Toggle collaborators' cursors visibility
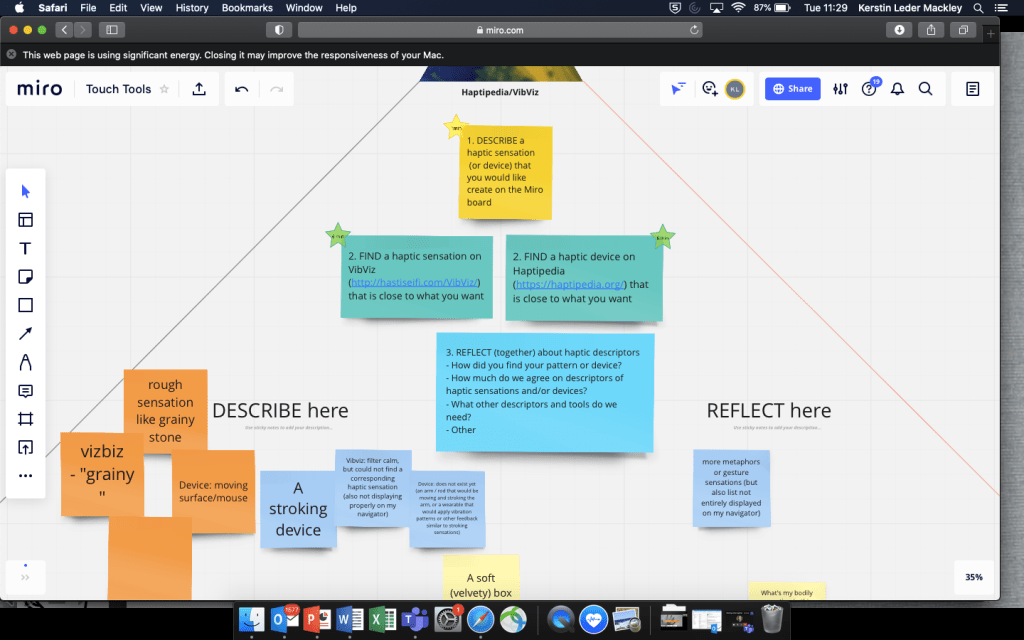 click(x=678, y=89)
